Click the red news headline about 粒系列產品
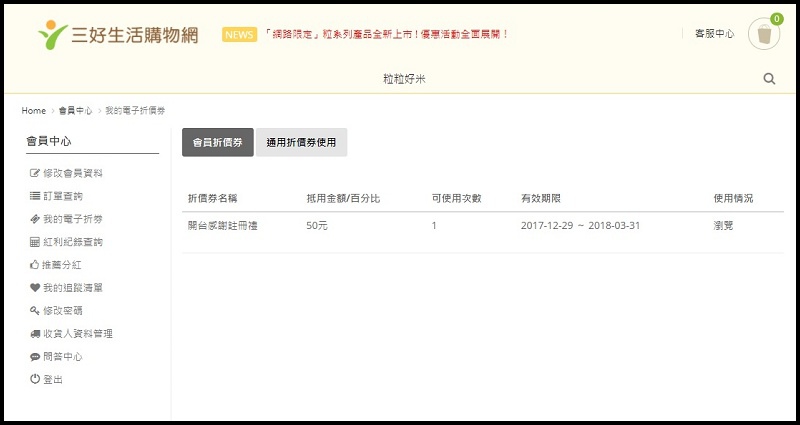 click(387, 34)
